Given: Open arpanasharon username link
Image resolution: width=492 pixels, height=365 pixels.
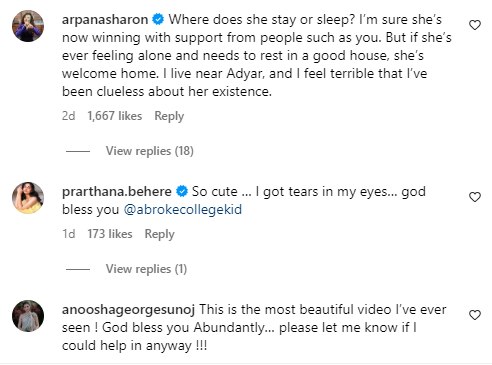Looking at the screenshot, I should (105, 19).
